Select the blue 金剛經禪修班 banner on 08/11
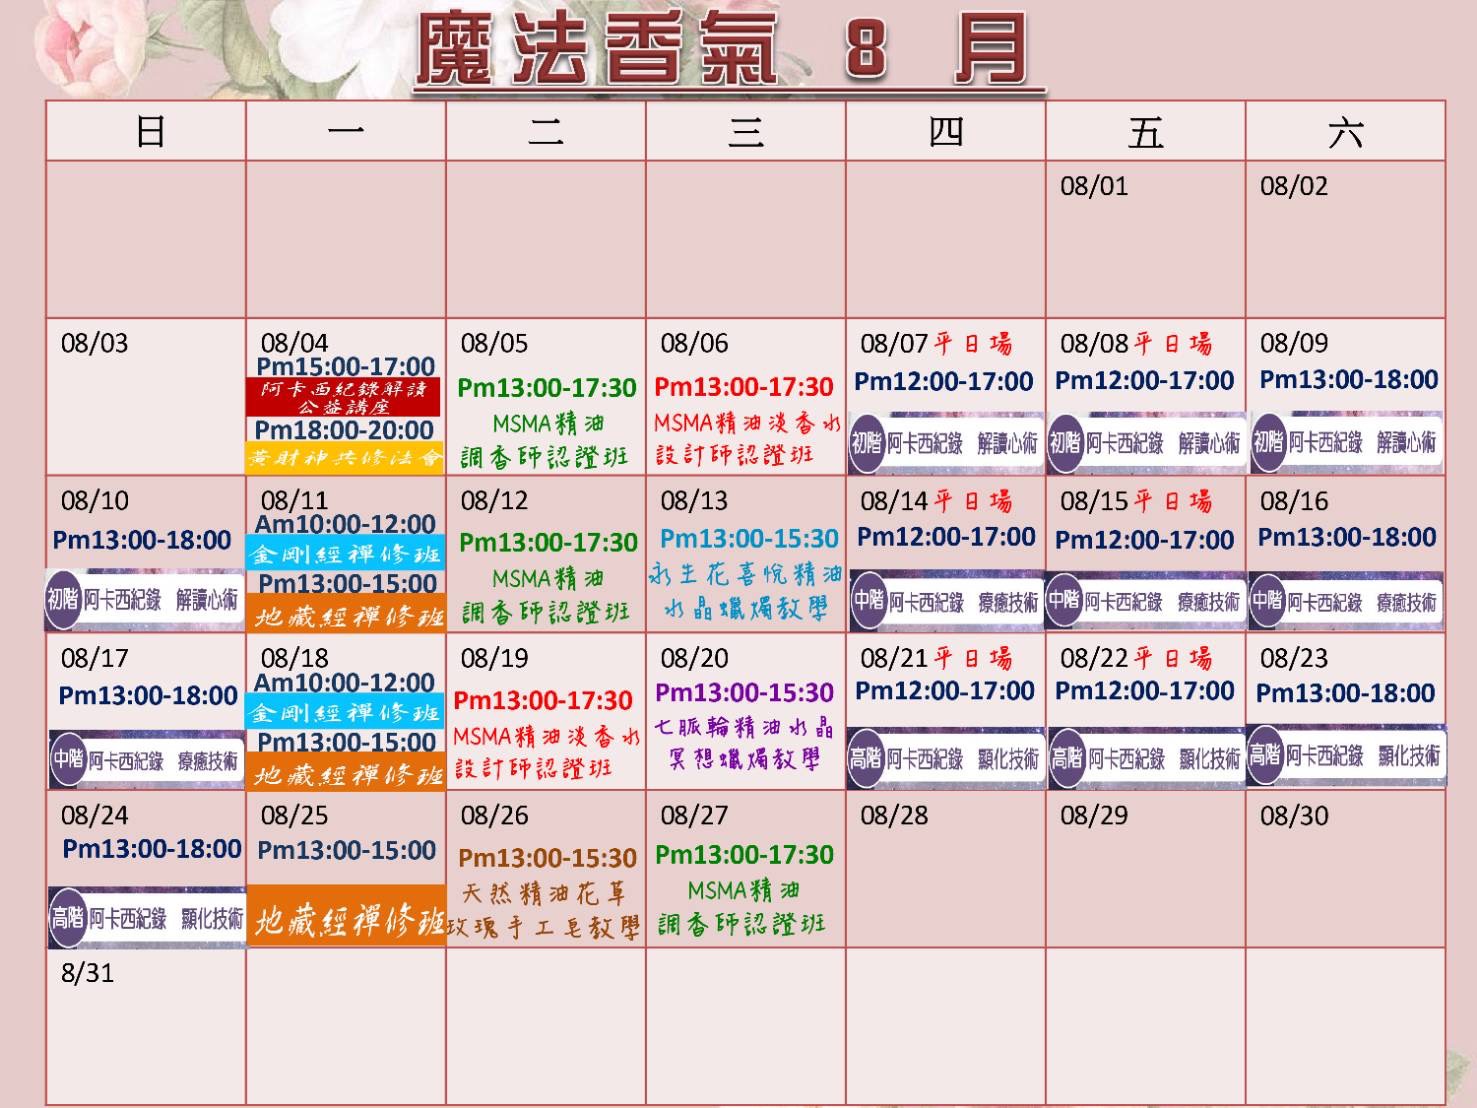Screen dimensions: 1477x1108 pos(345,553)
